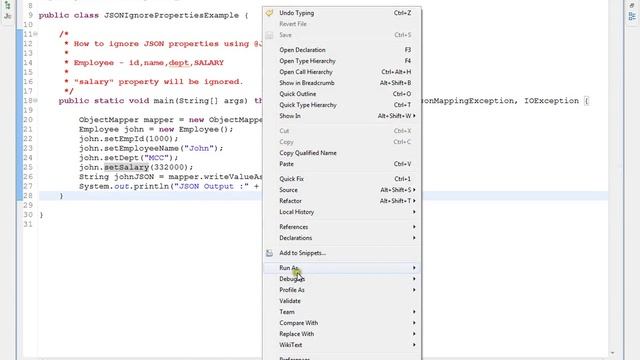640x360 pixels.
Task: Choose Paste from the context menu
Action: 342,164
